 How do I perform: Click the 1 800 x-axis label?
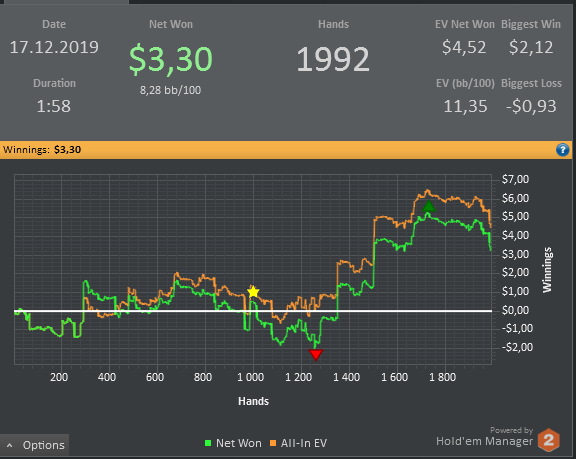click(x=442, y=377)
